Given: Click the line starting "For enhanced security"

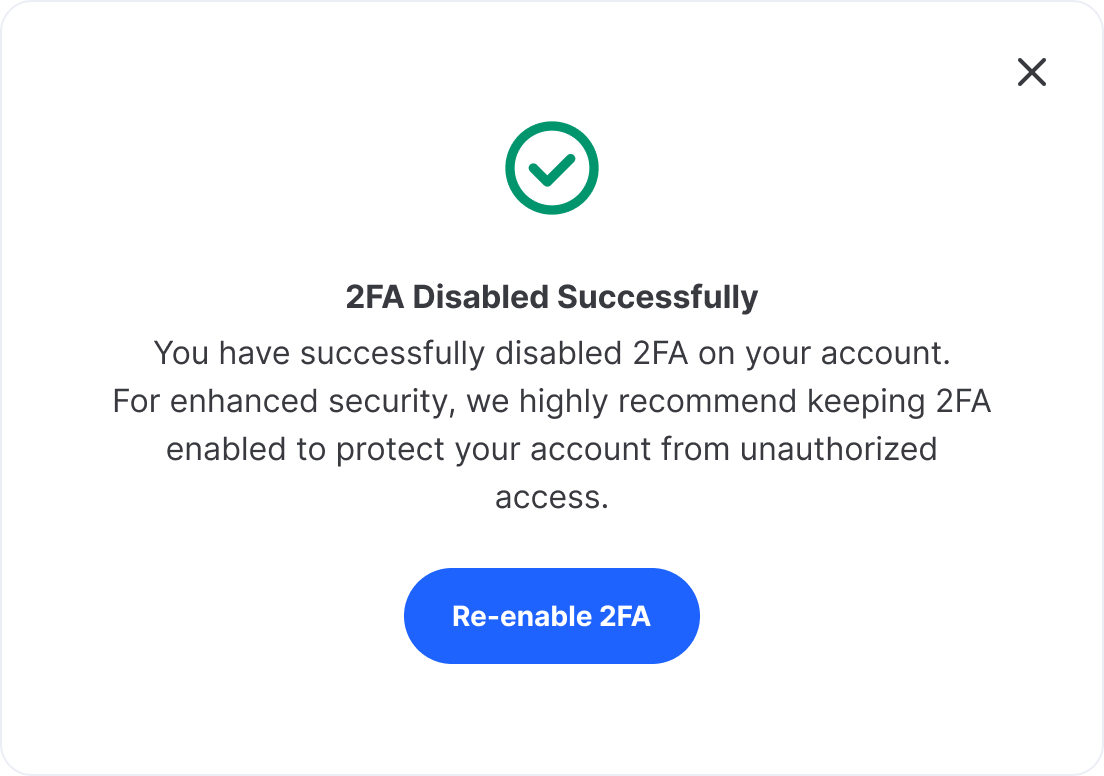Looking at the screenshot, I should pos(552,401).
